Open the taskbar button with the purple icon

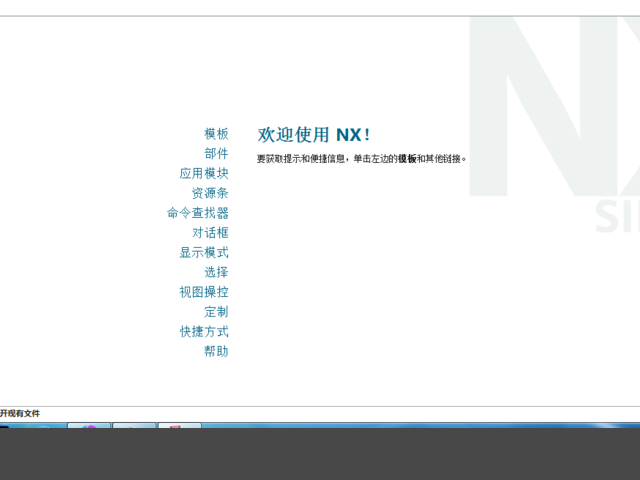pos(89,428)
